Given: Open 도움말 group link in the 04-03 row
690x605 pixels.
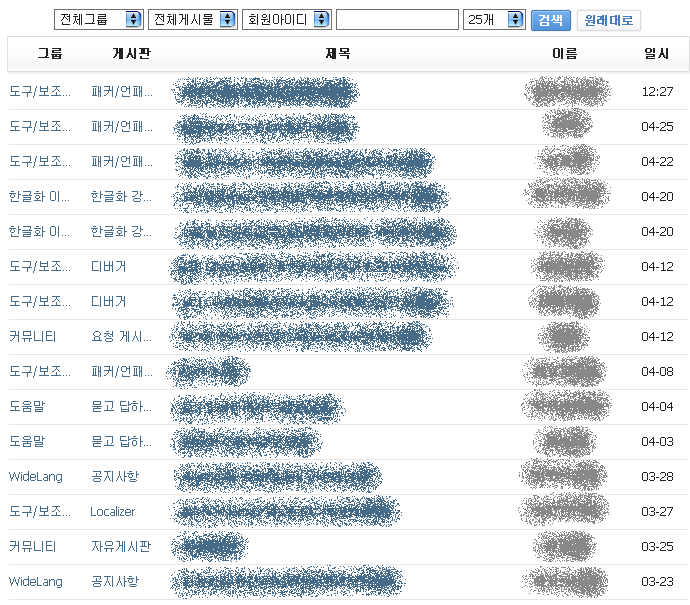Looking at the screenshot, I should point(27,441).
